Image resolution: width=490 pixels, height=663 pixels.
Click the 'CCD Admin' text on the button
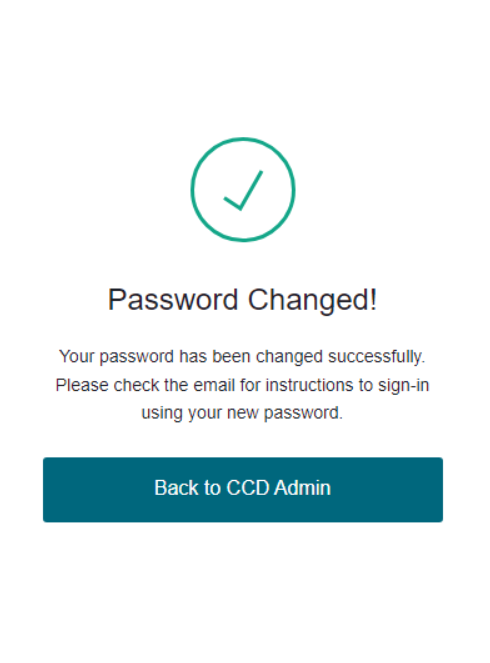tap(278, 488)
